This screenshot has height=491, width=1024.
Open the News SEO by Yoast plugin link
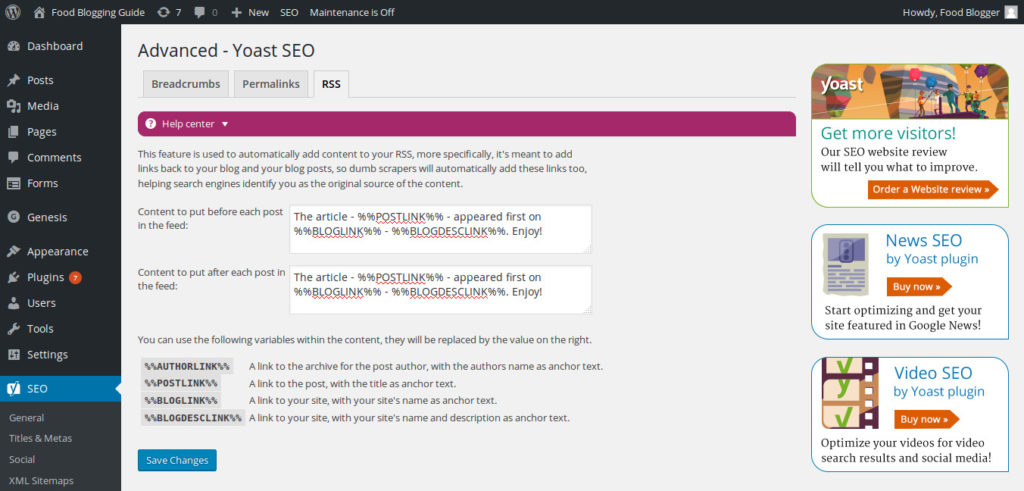click(932, 249)
